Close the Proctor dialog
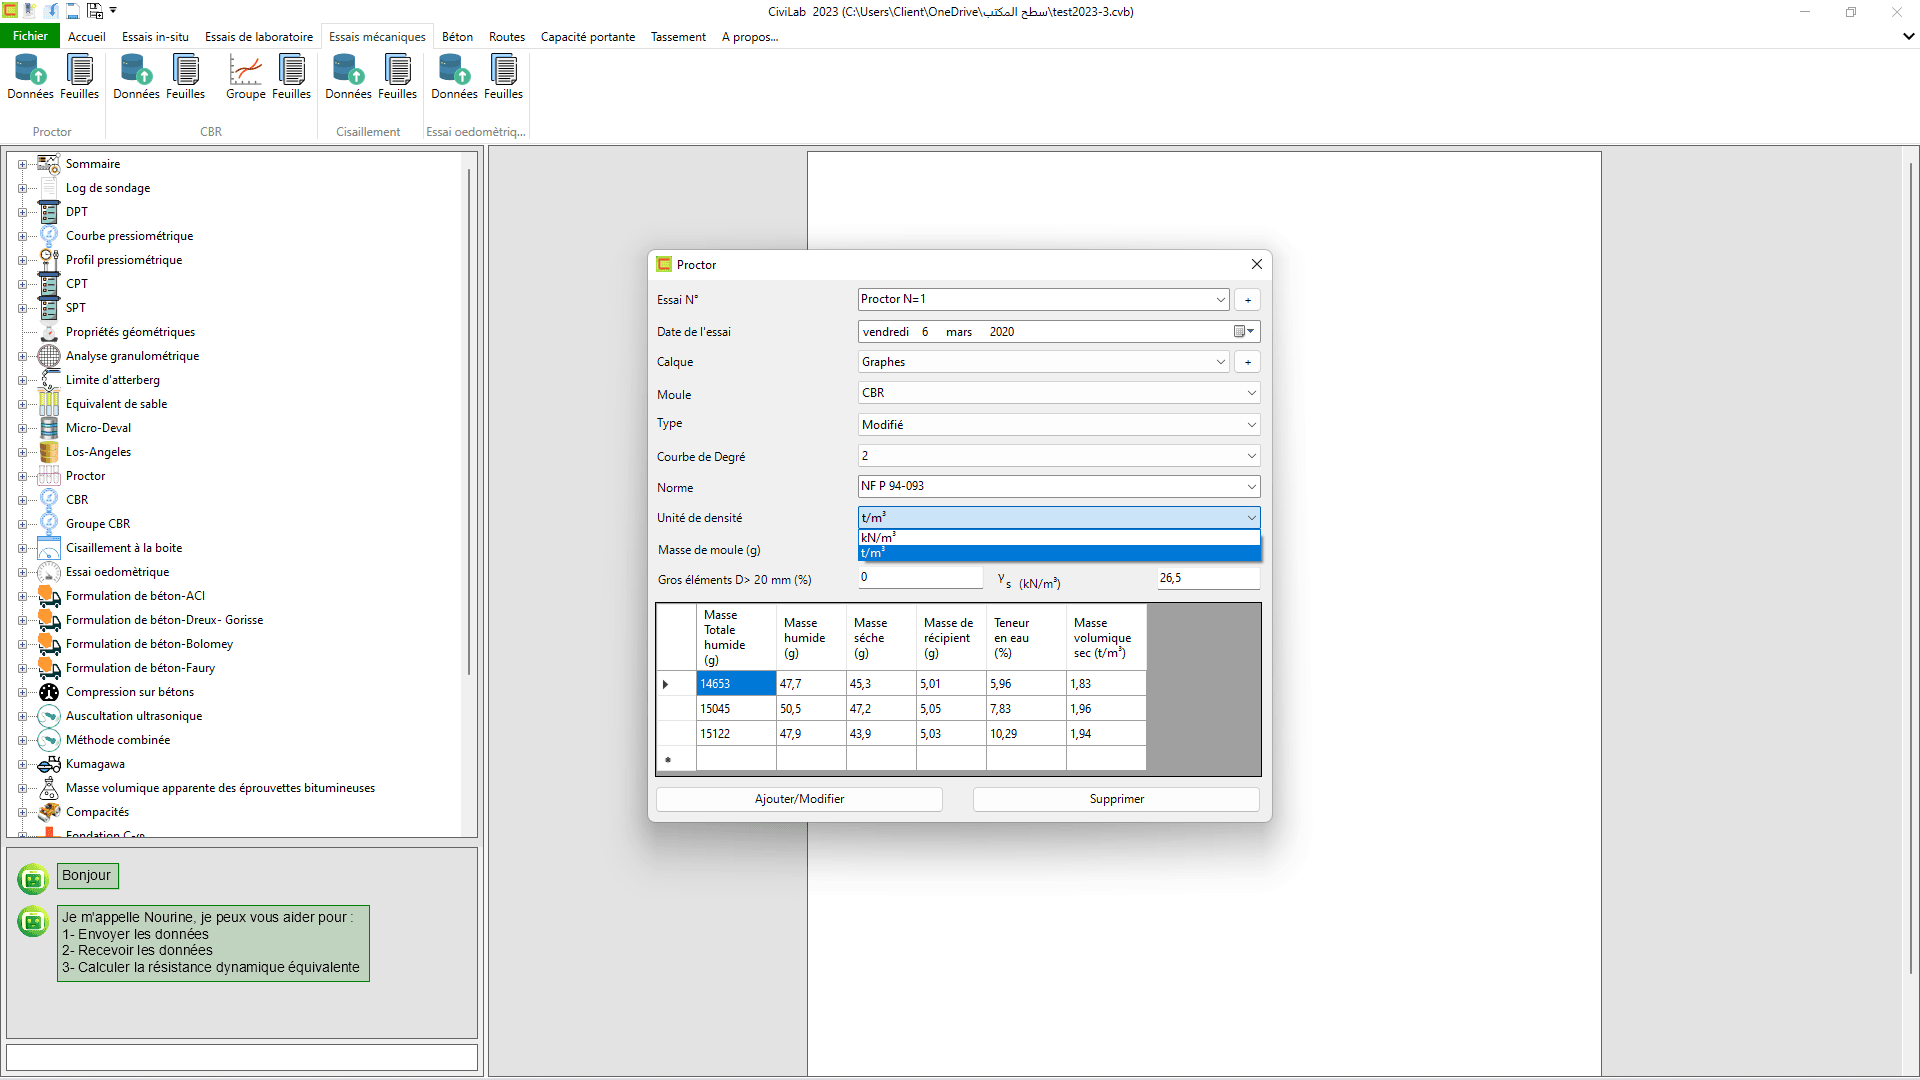Viewport: 1920px width, 1080px height. (1257, 265)
